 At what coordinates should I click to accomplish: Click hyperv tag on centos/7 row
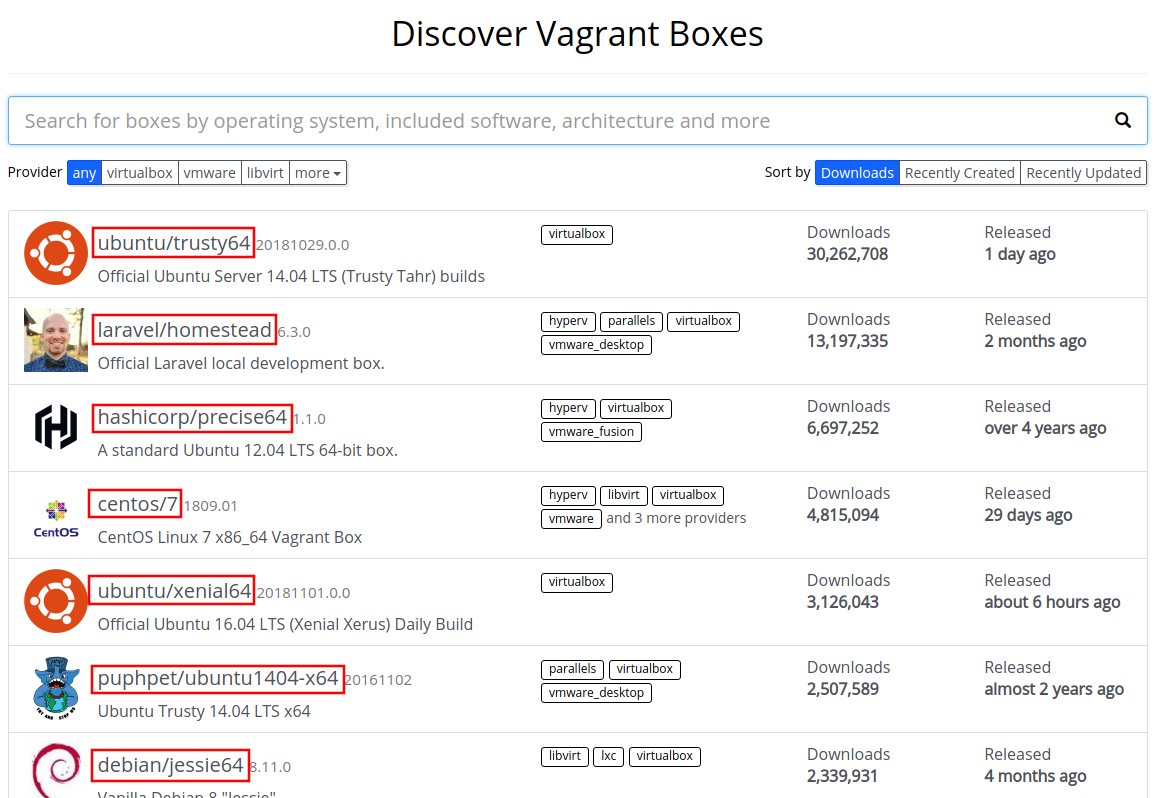click(x=568, y=496)
